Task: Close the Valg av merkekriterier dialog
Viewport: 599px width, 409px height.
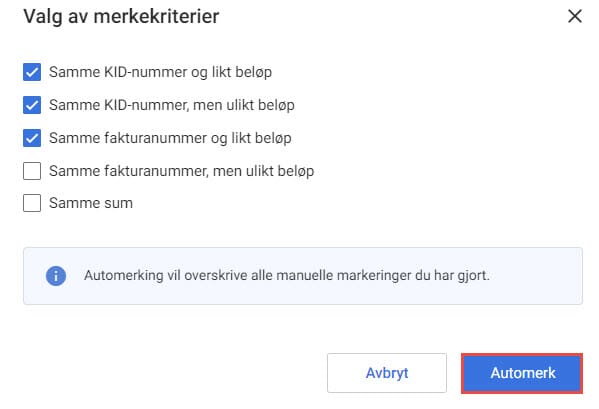Action: 575,16
